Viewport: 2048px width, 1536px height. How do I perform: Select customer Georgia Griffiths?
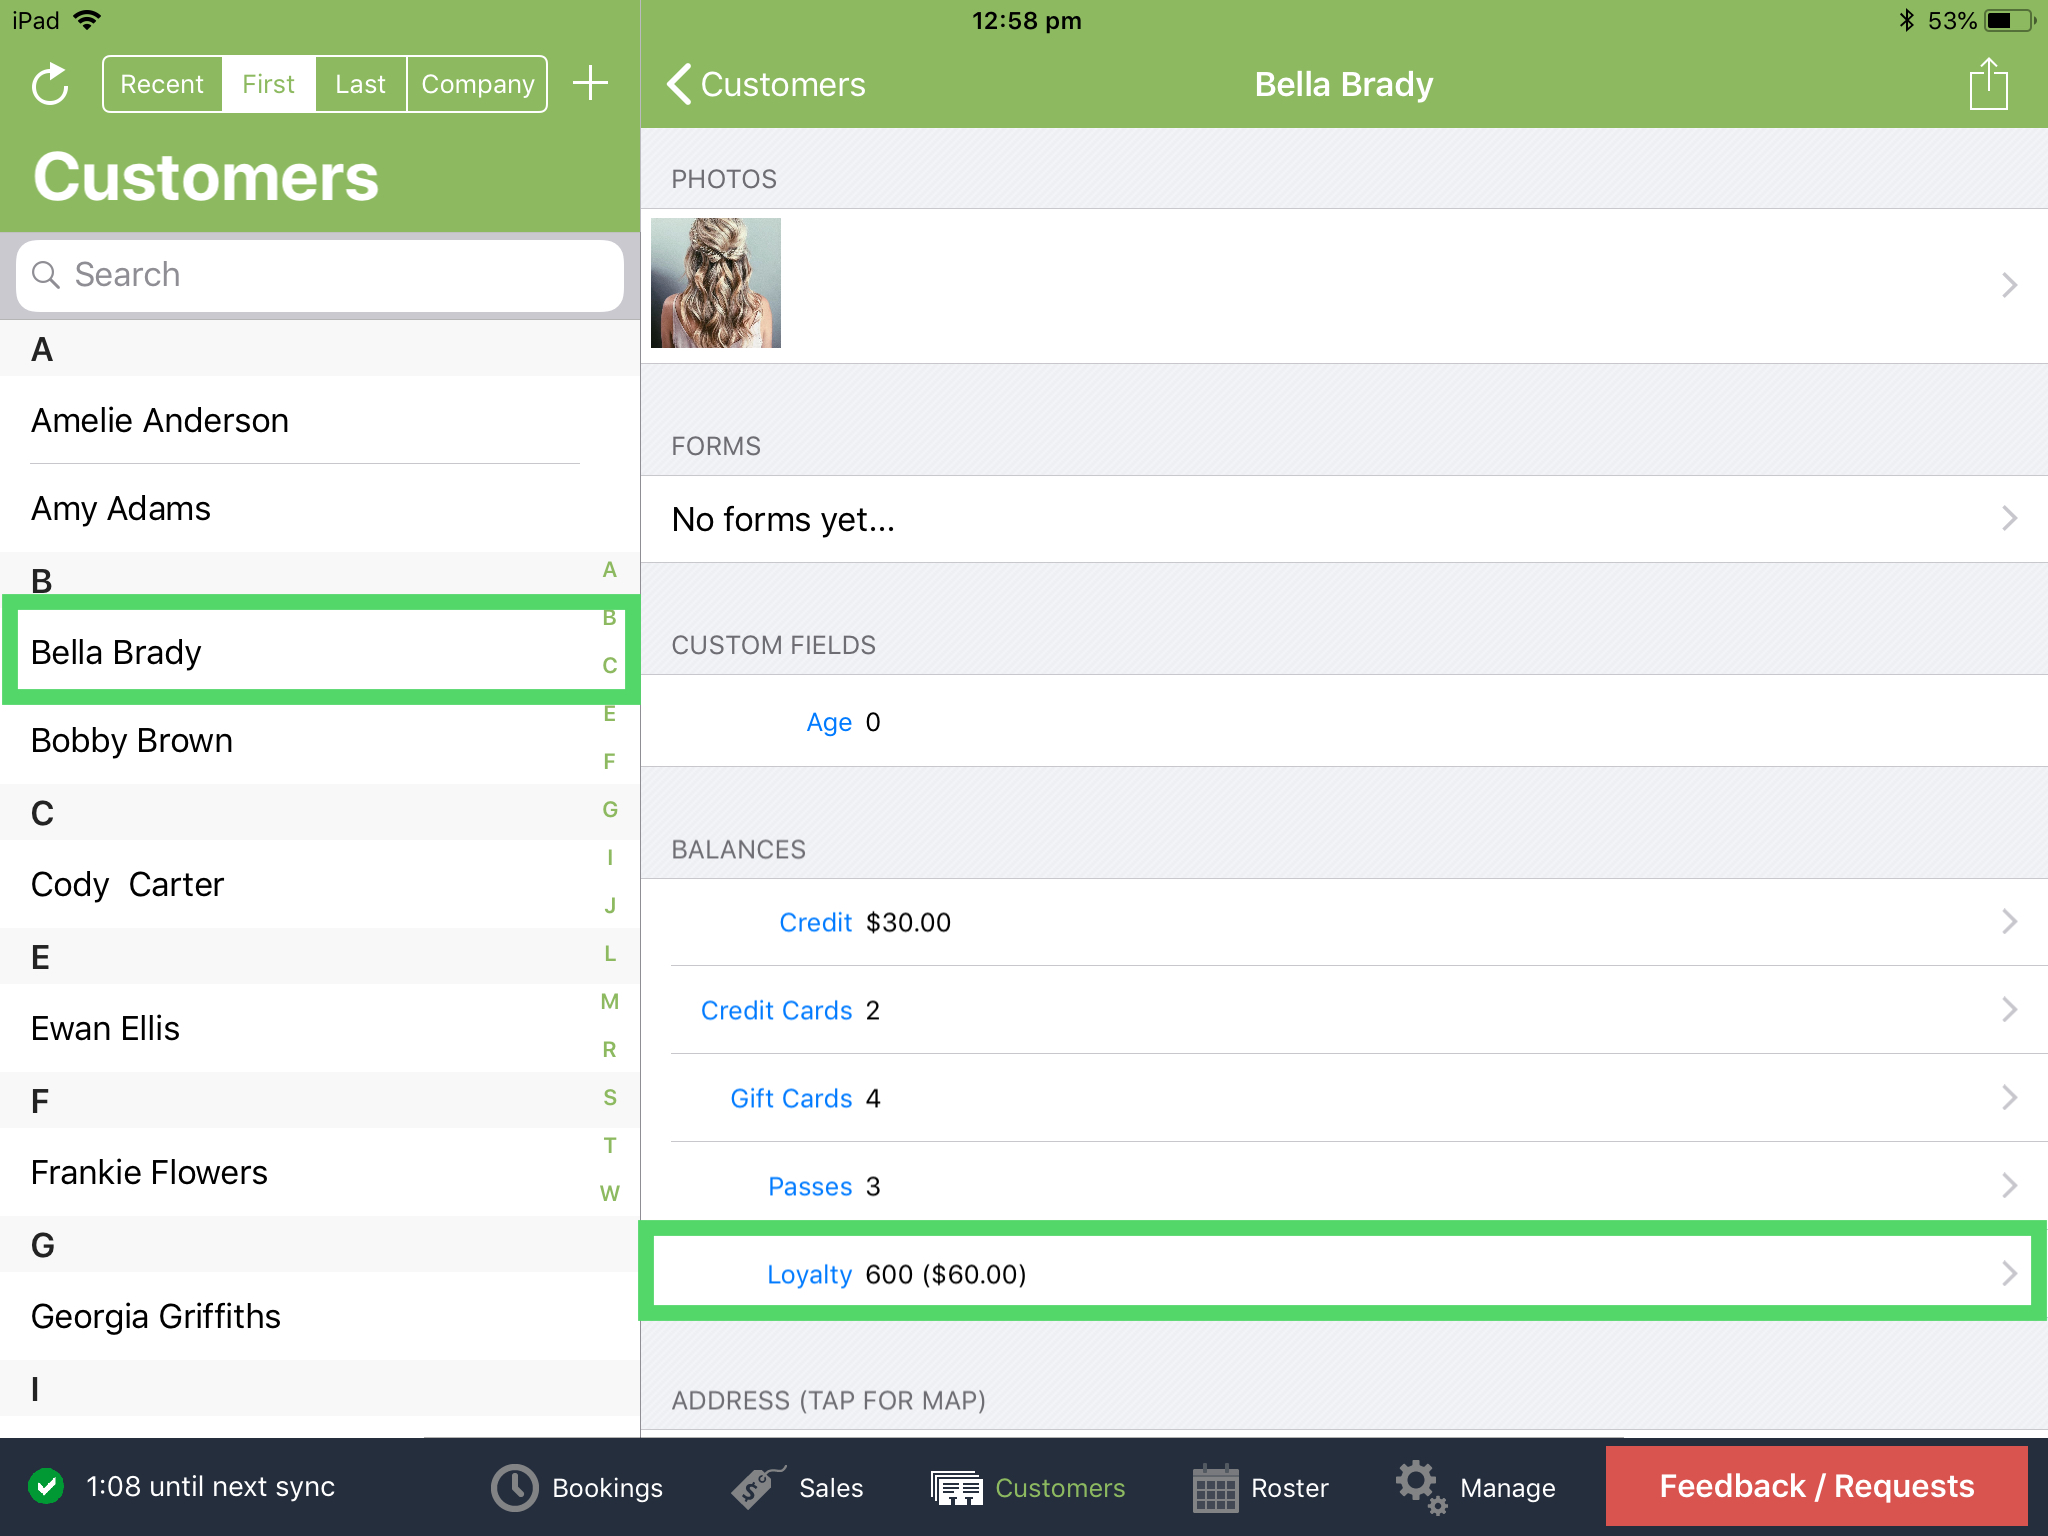(320, 1316)
